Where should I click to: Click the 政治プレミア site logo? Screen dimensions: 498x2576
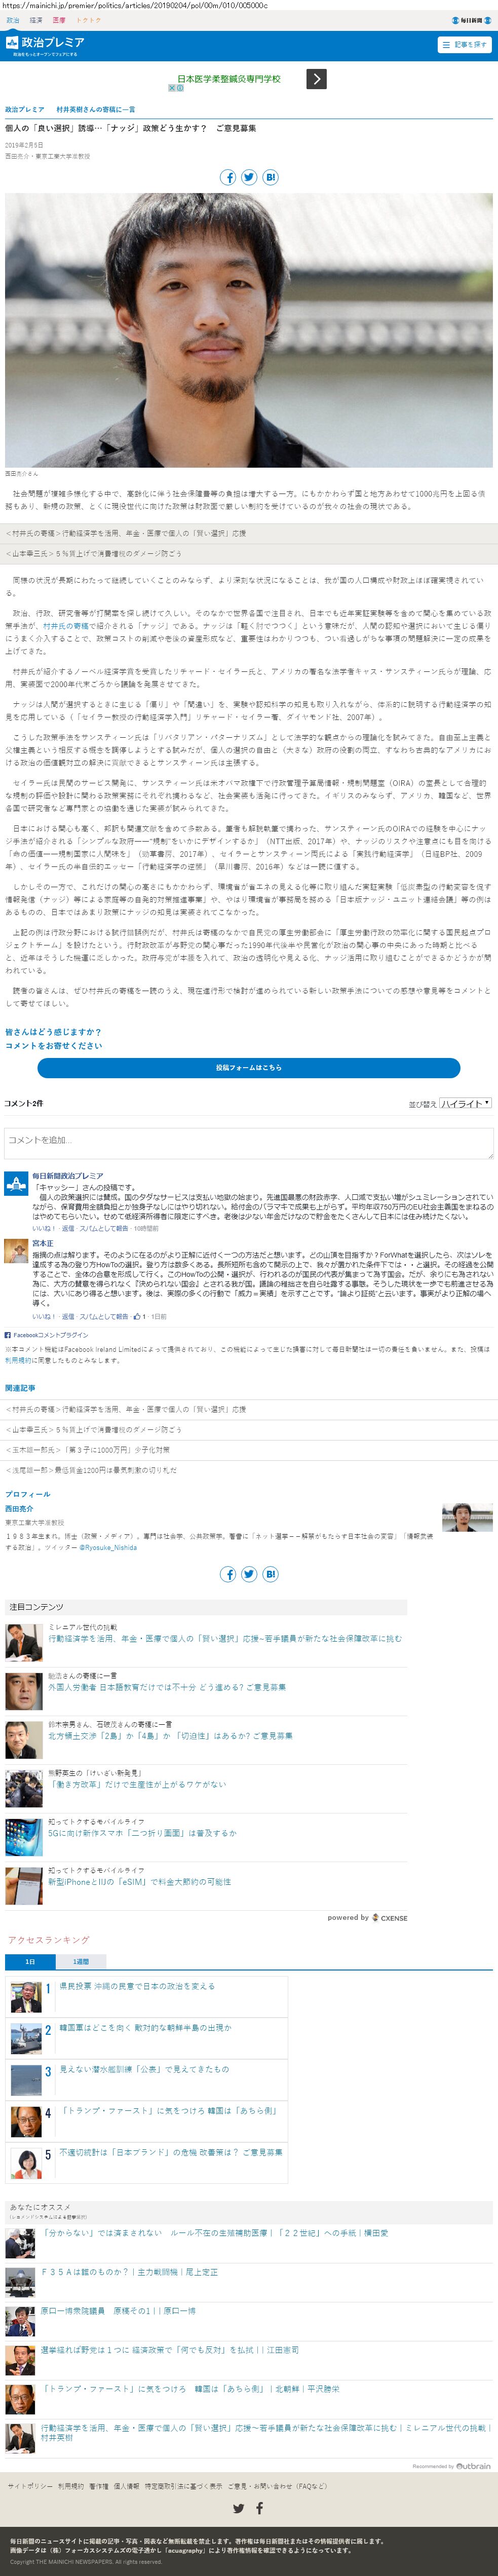click(46, 43)
